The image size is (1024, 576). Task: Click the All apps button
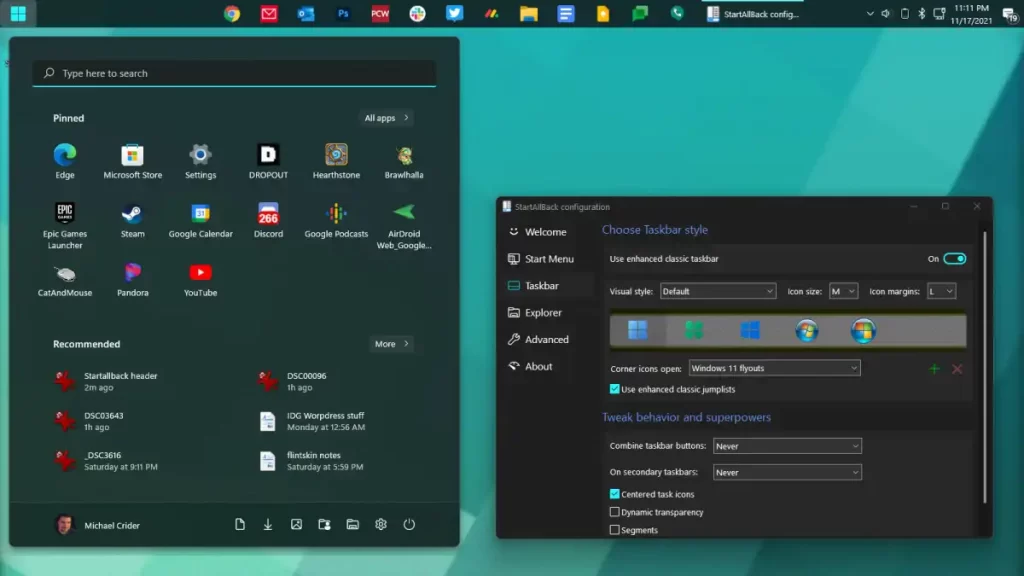386,117
